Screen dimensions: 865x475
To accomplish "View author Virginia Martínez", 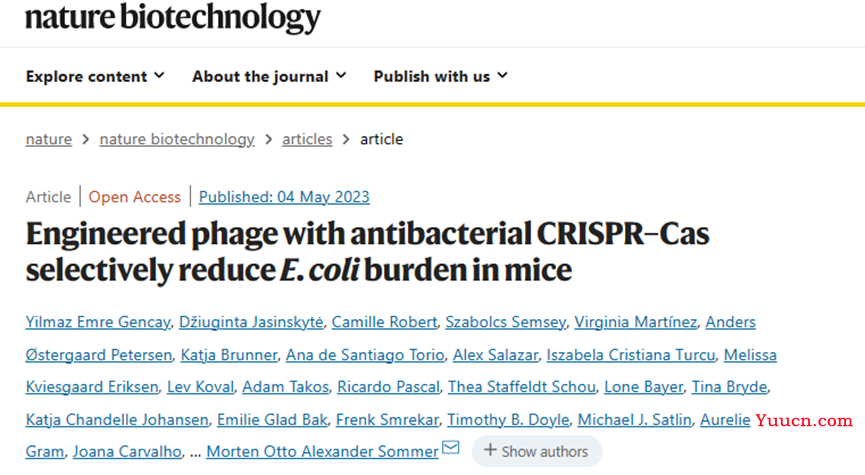I will coord(636,322).
